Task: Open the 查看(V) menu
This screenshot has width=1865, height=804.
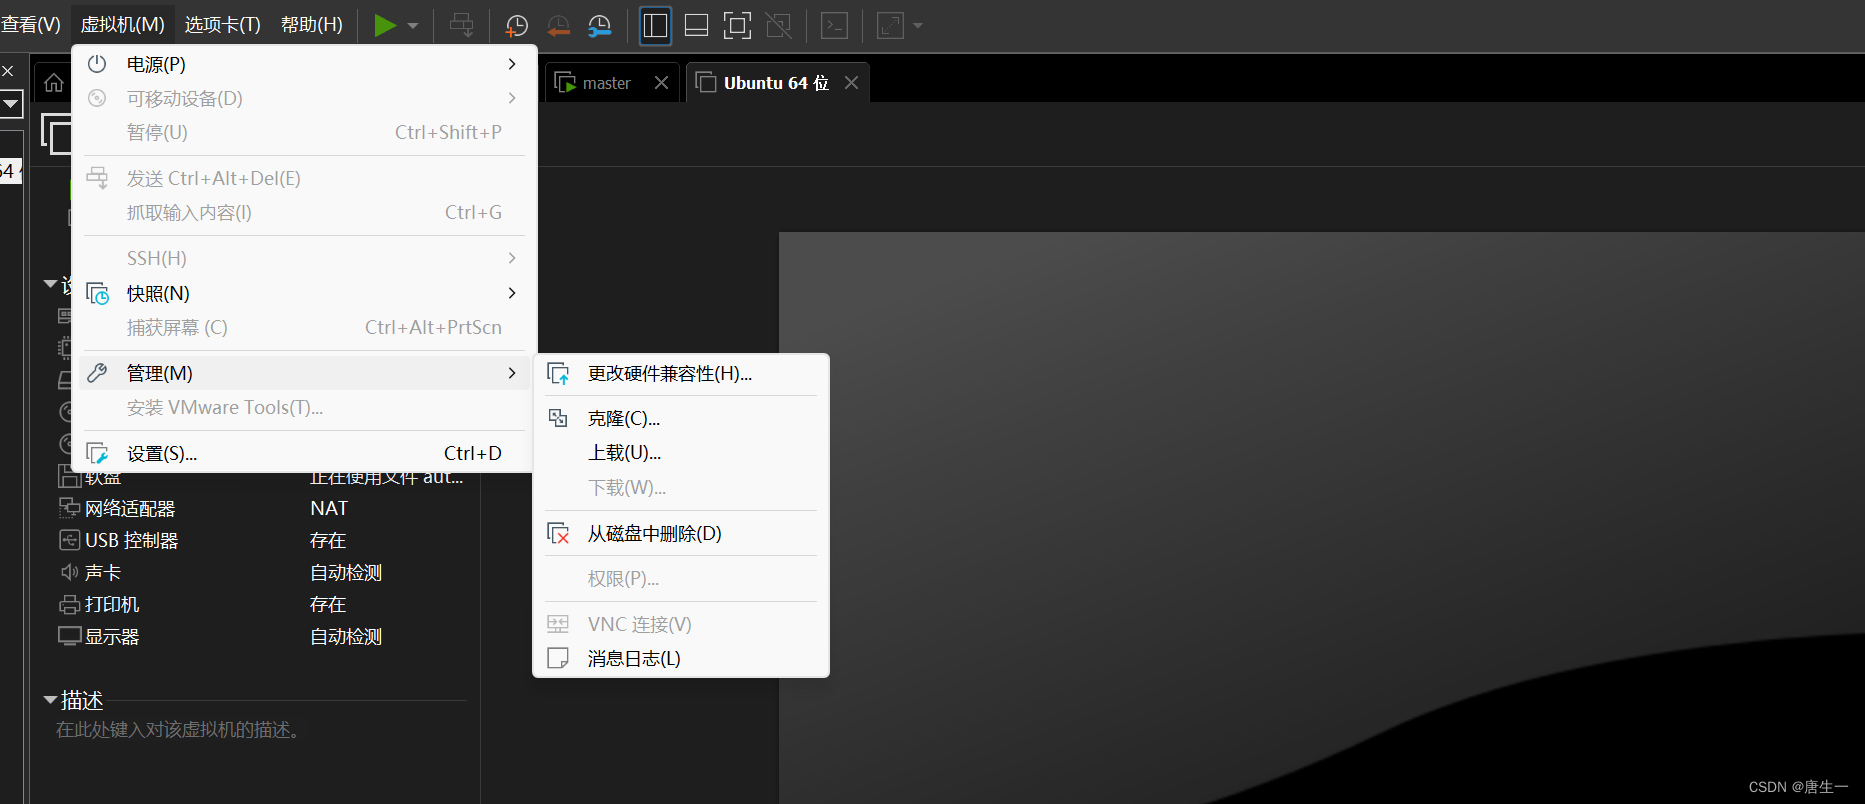Action: coord(31,24)
